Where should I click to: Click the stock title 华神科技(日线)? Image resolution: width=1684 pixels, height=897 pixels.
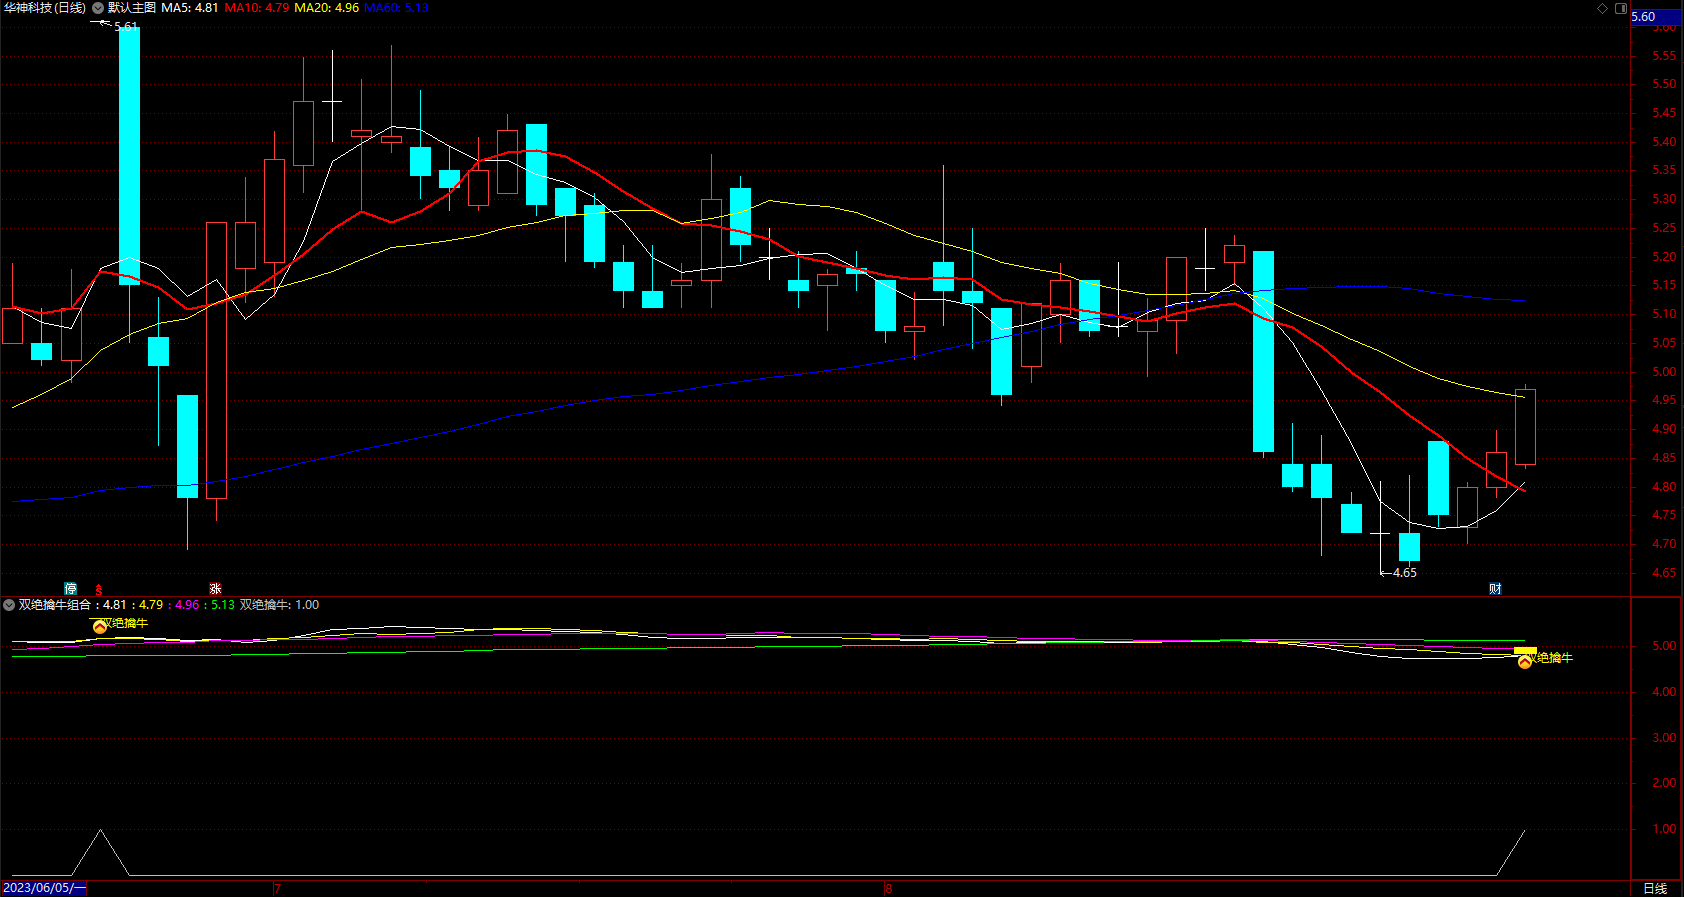[44, 8]
